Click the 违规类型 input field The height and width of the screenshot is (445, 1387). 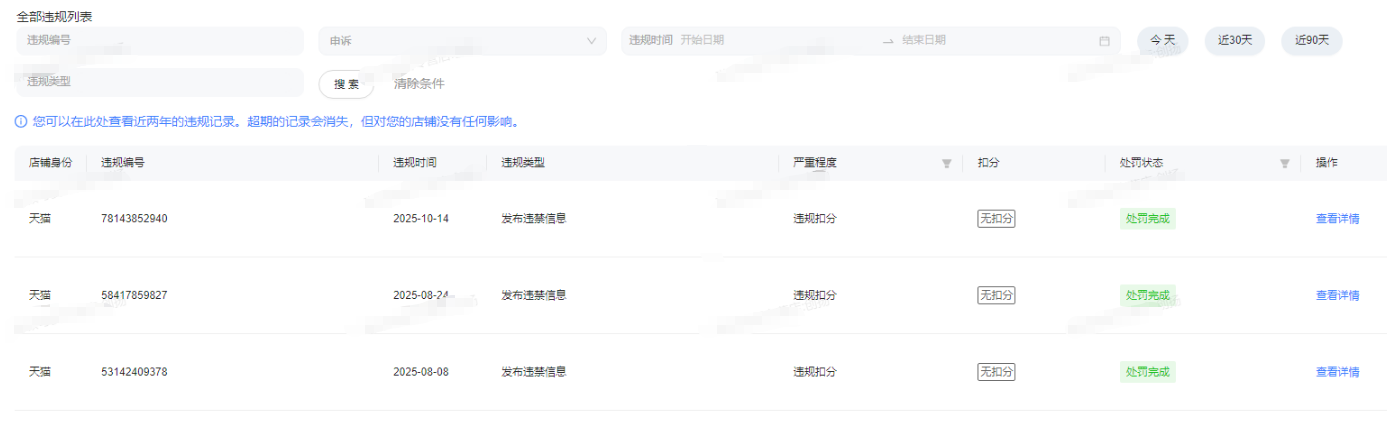click(160, 82)
